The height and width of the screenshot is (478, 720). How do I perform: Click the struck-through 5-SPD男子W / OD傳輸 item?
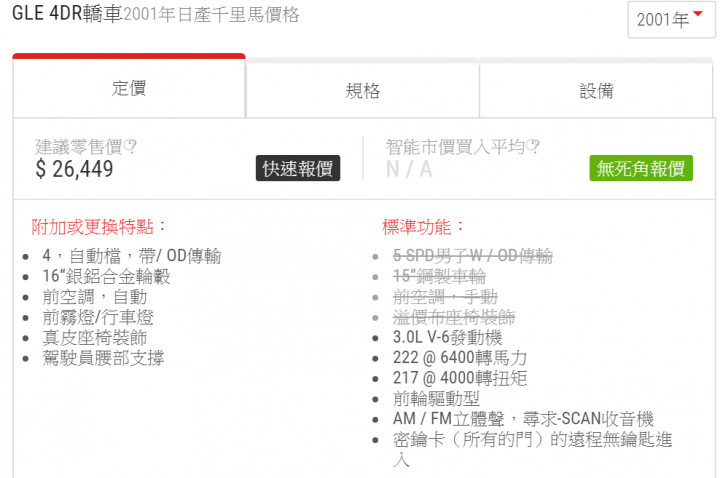tap(473, 256)
